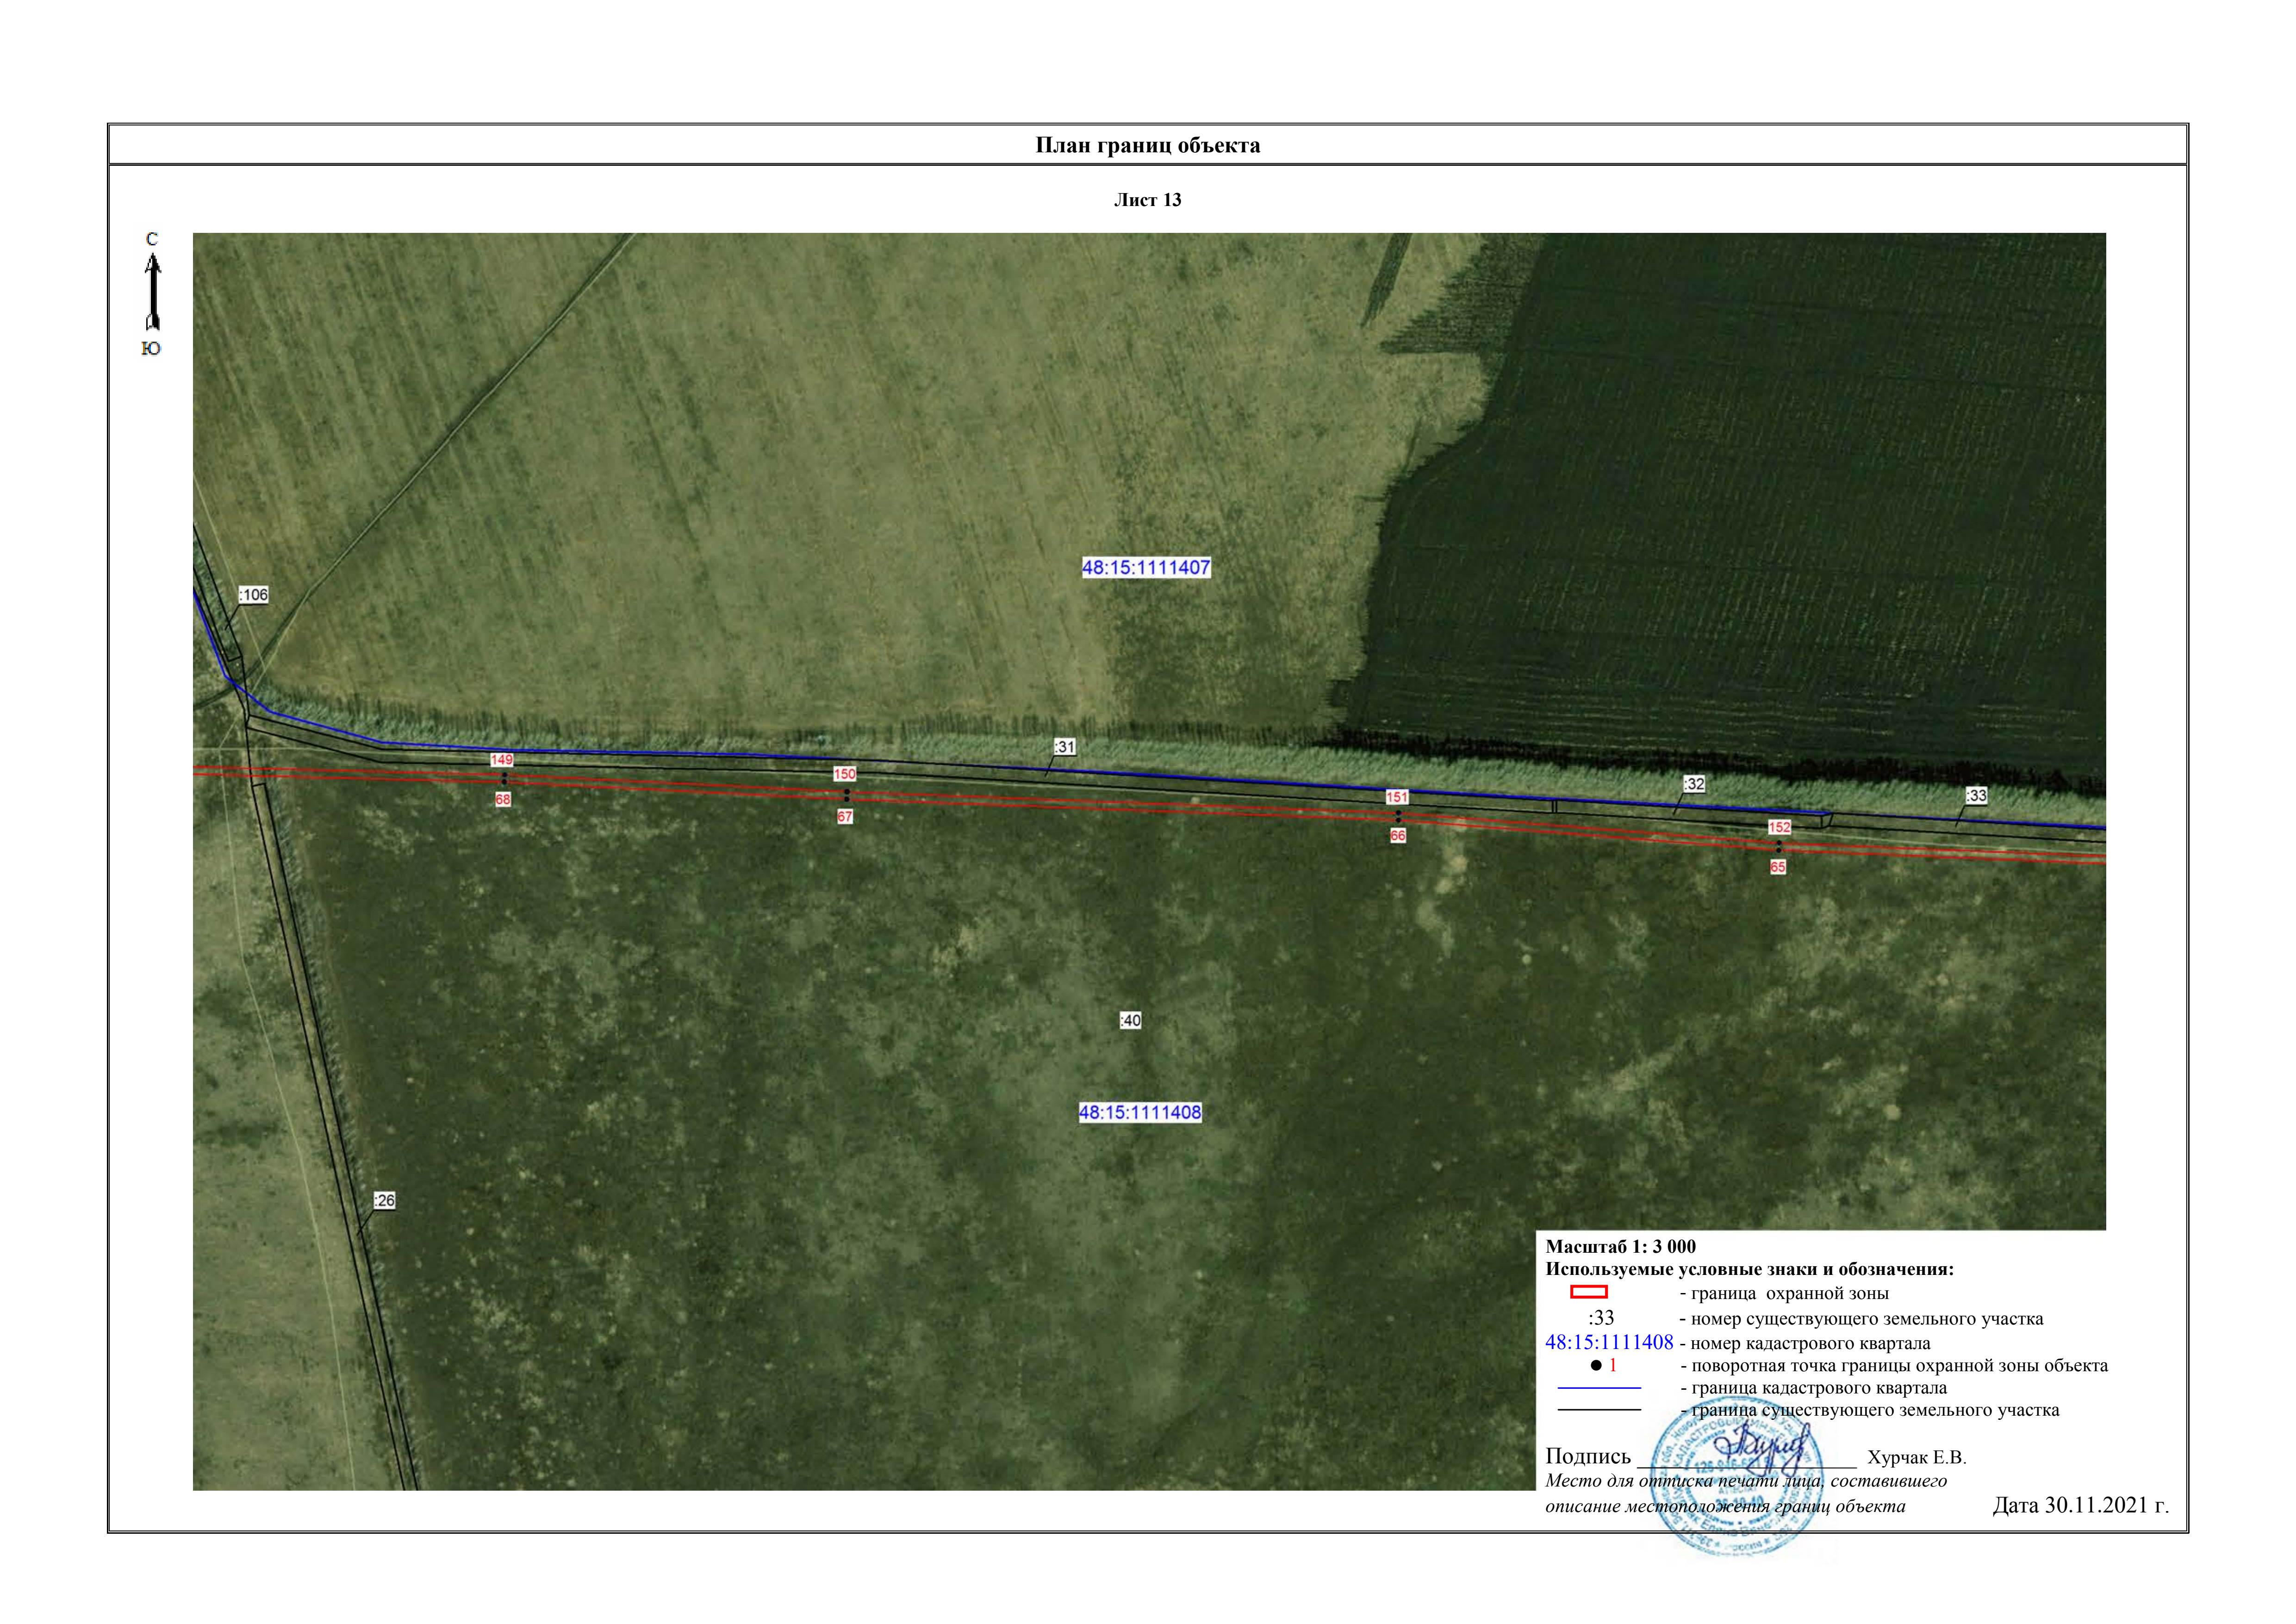
Task: Click the red rectangle legend symbol
Action: tap(1589, 1292)
